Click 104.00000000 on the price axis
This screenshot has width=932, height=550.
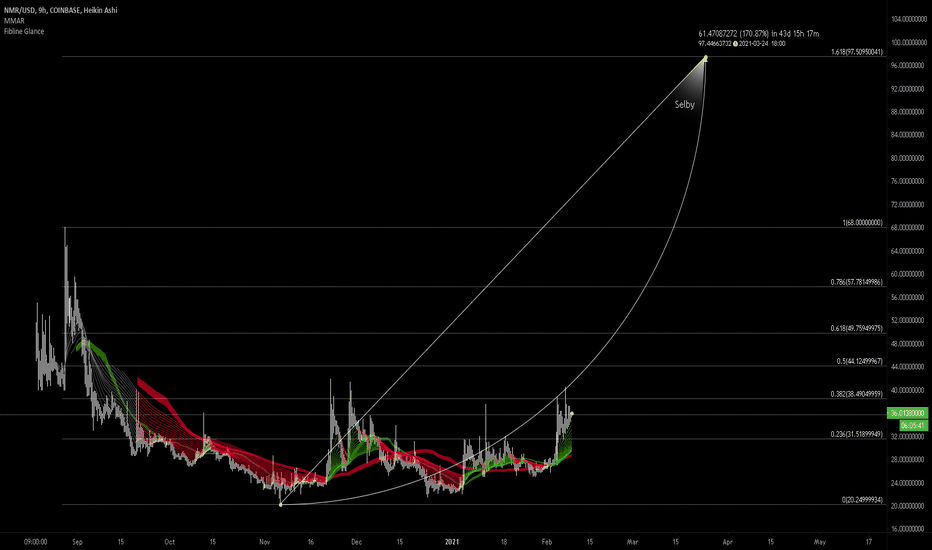coord(908,19)
